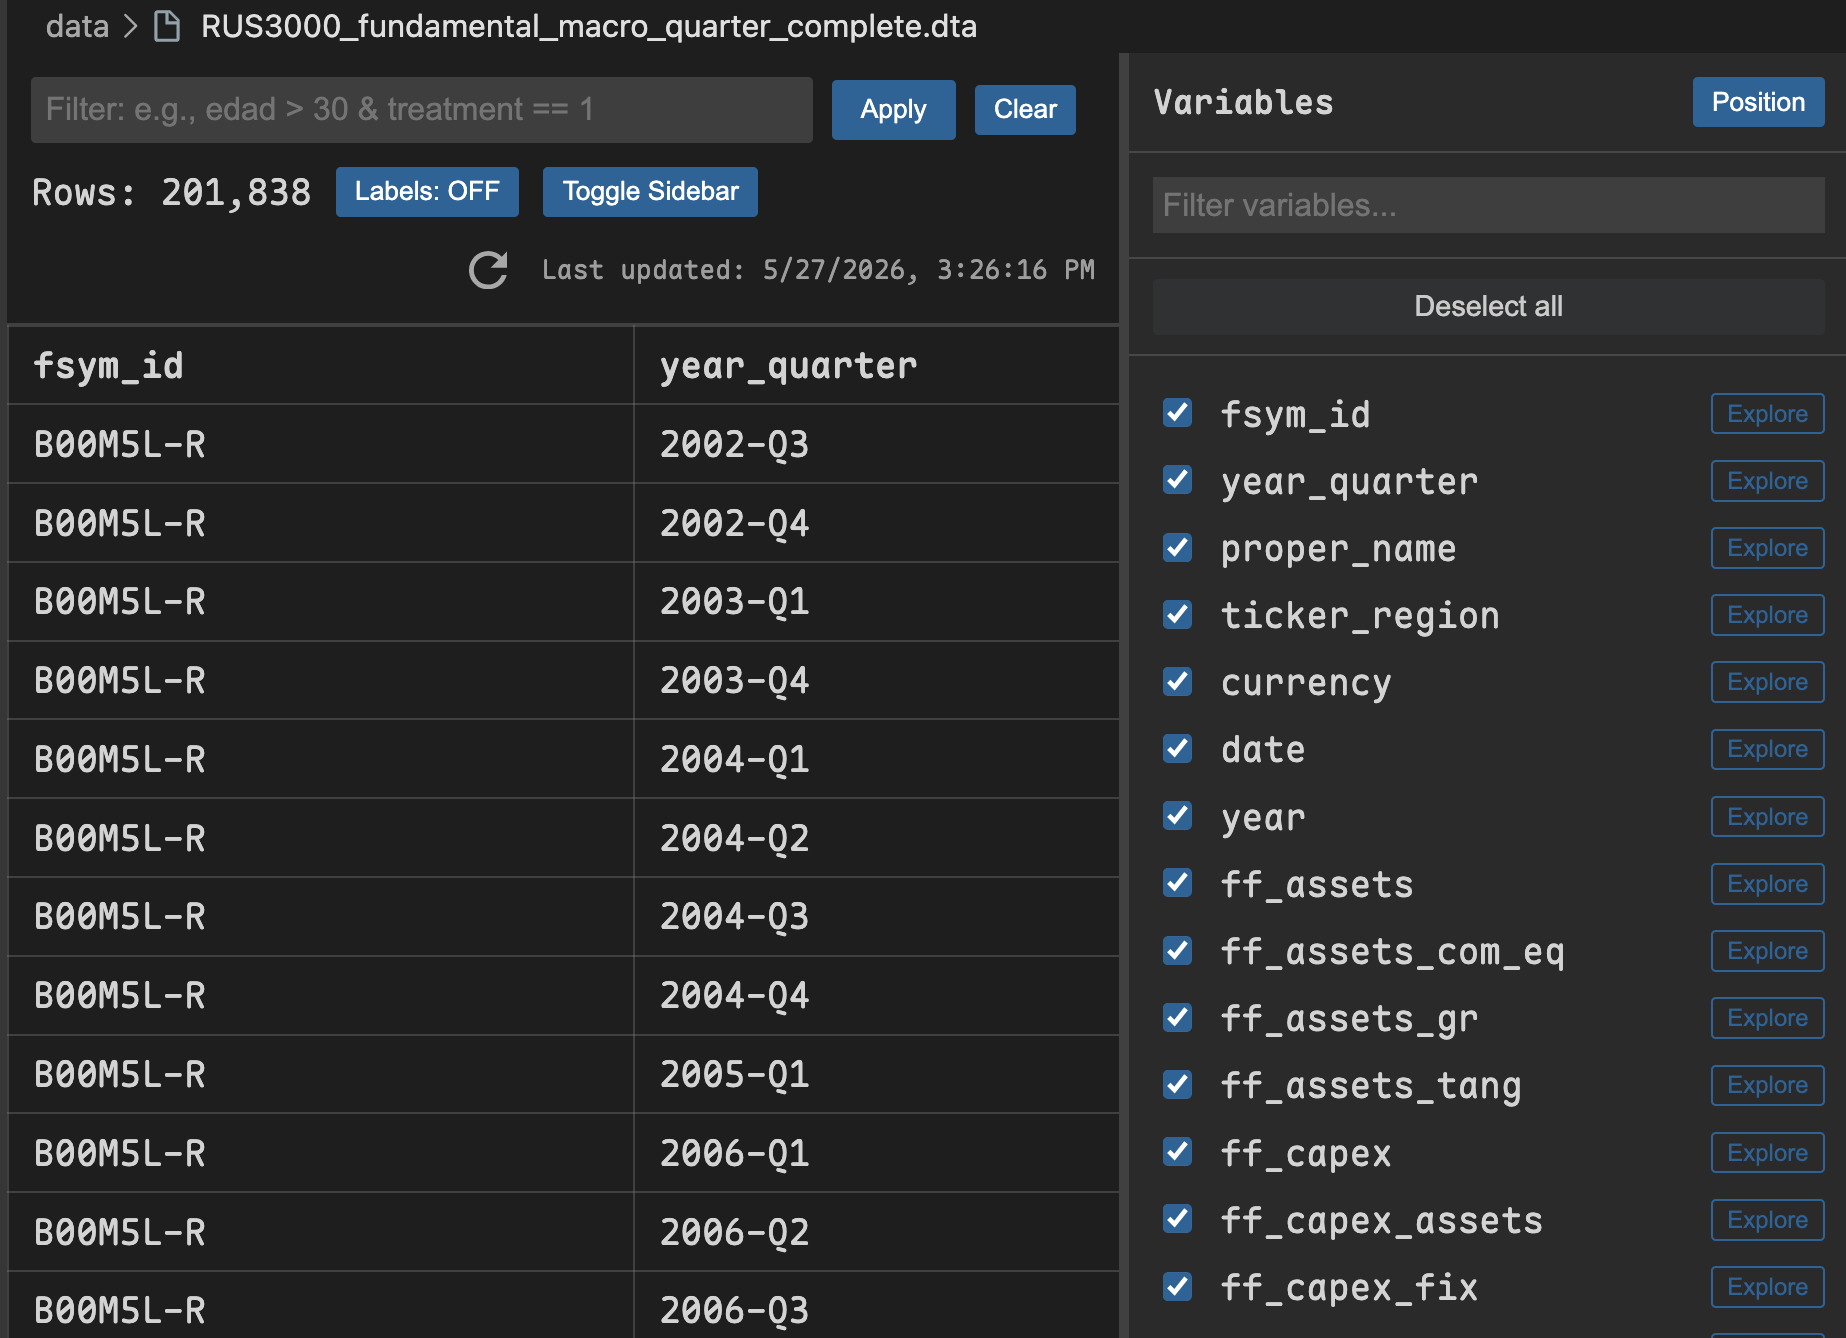
Task: Explore the ff_assets variable
Action: tap(1767, 884)
